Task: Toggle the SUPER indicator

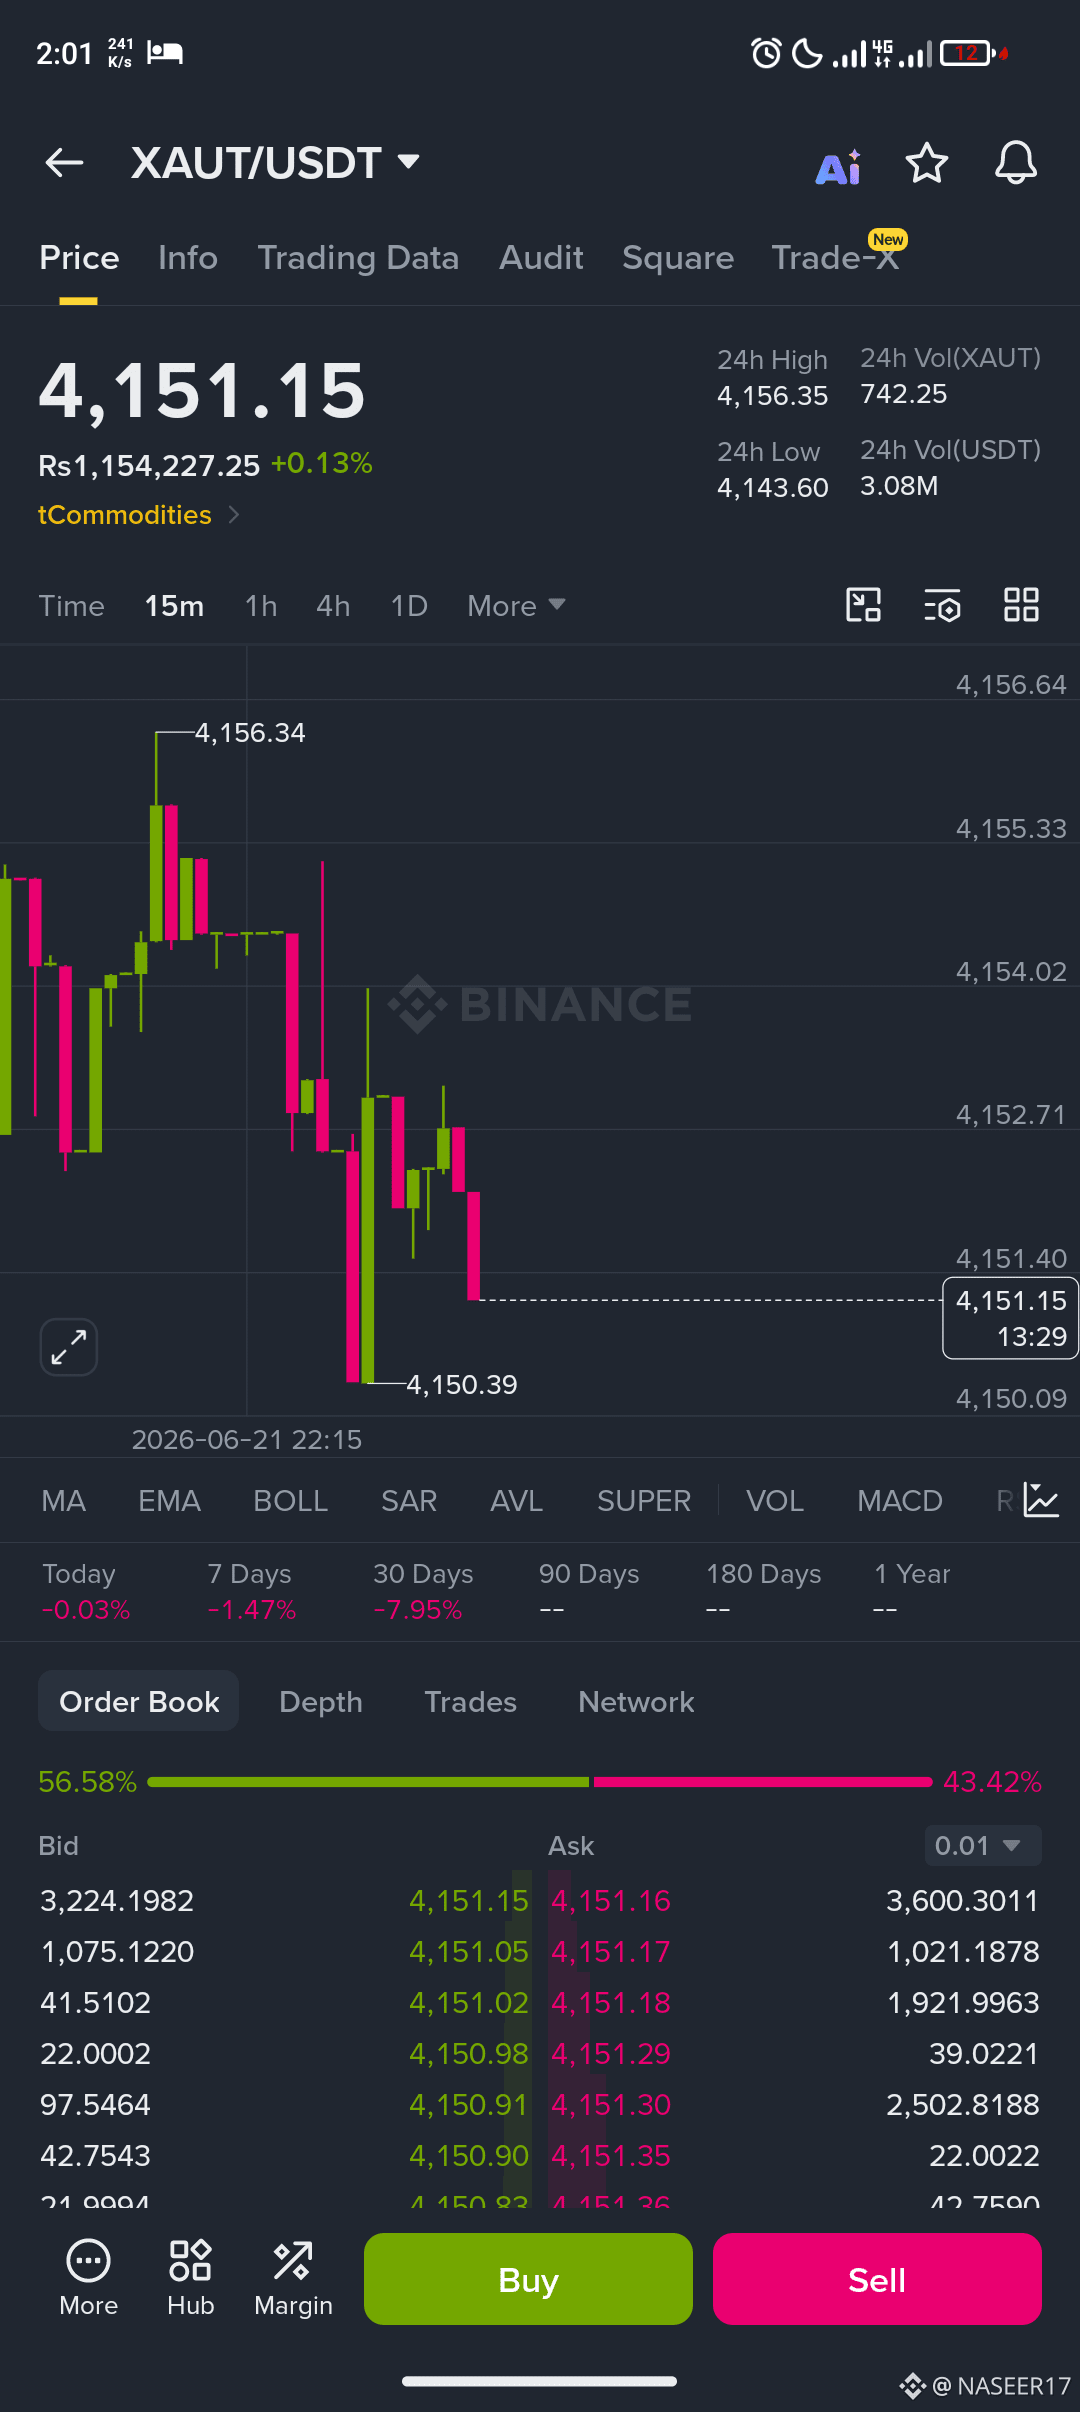Action: click(644, 1501)
